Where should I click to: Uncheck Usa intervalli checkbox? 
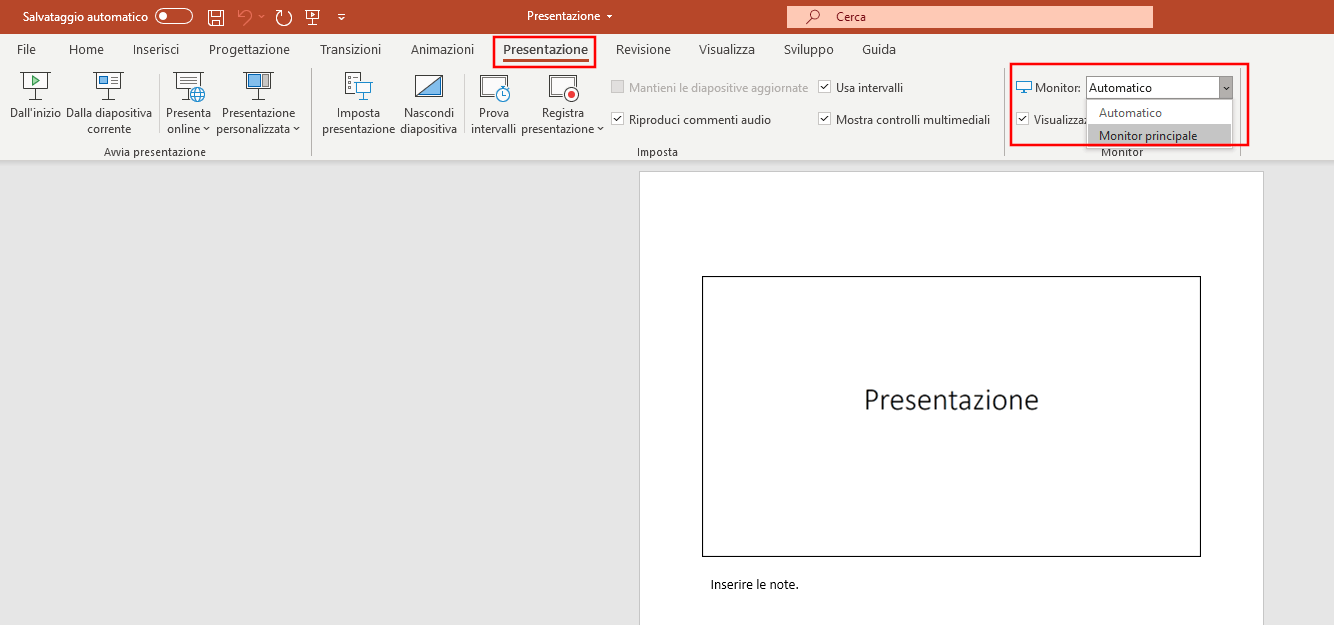tap(824, 88)
